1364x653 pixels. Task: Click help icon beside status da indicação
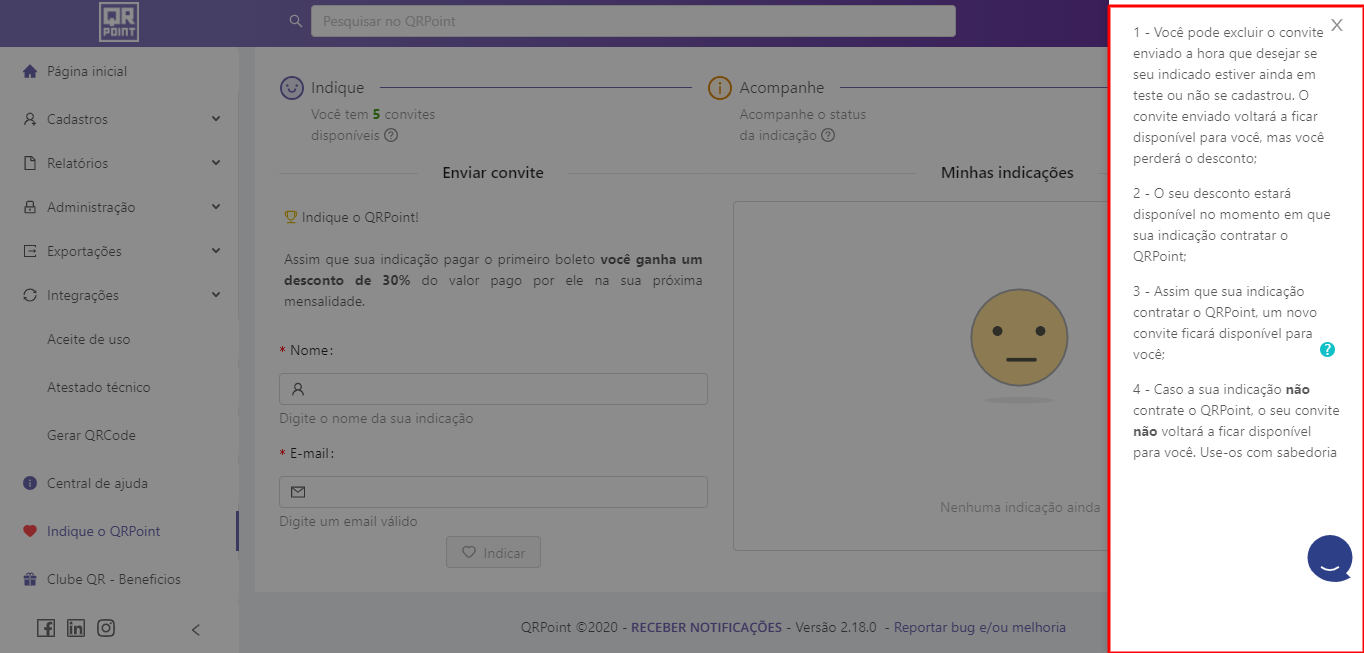826,135
